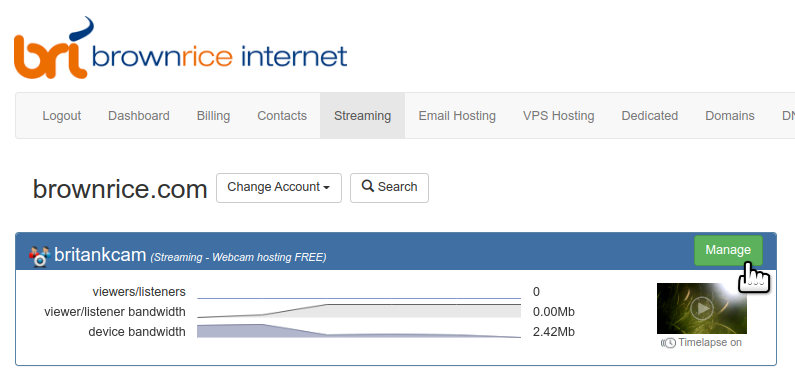Go to the Domains tab
This screenshot has height=376, width=795.
click(x=730, y=116)
